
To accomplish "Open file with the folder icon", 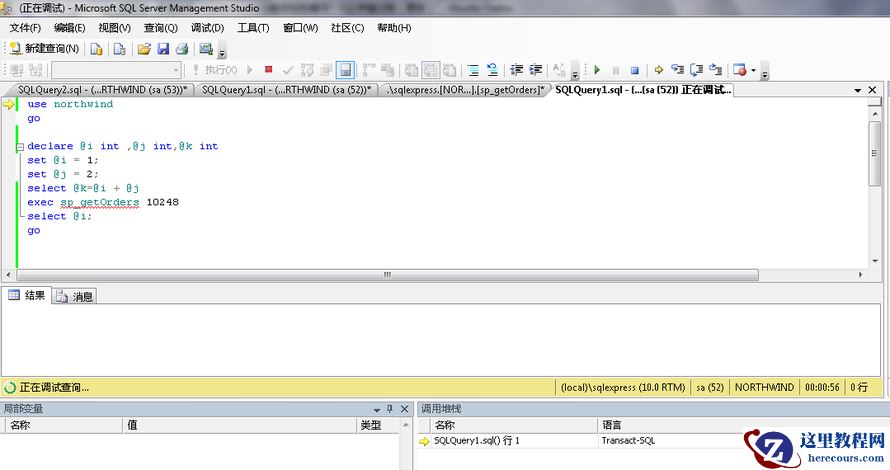I will (144, 49).
